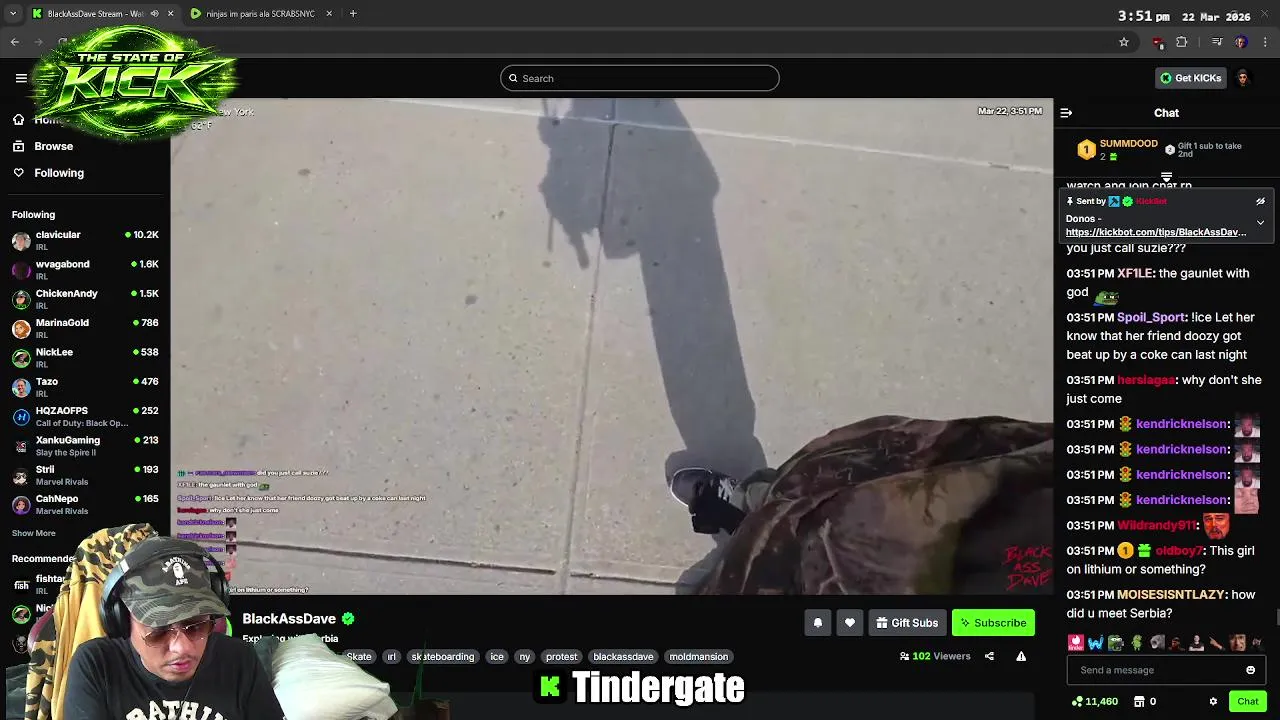
Task: Click the BlackAssDave channel name
Action: pyautogui.click(x=289, y=619)
